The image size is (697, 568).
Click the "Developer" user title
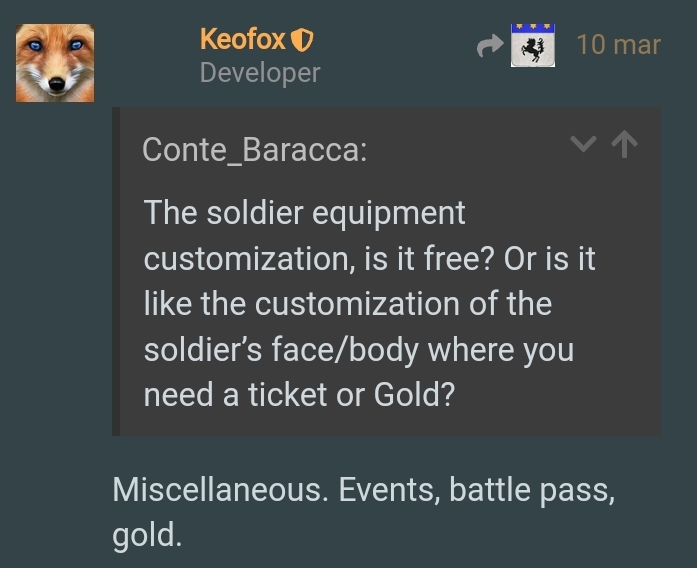pos(260,73)
